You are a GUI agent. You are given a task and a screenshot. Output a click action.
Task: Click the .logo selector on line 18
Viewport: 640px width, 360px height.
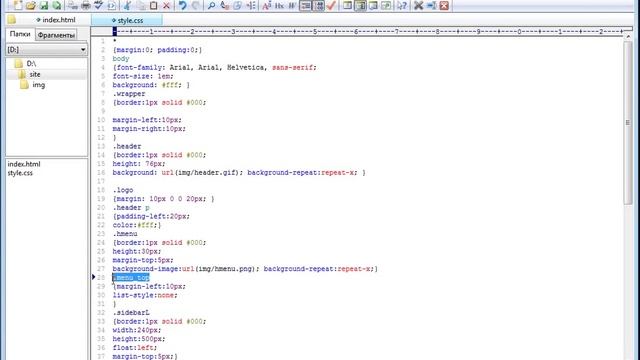point(123,190)
